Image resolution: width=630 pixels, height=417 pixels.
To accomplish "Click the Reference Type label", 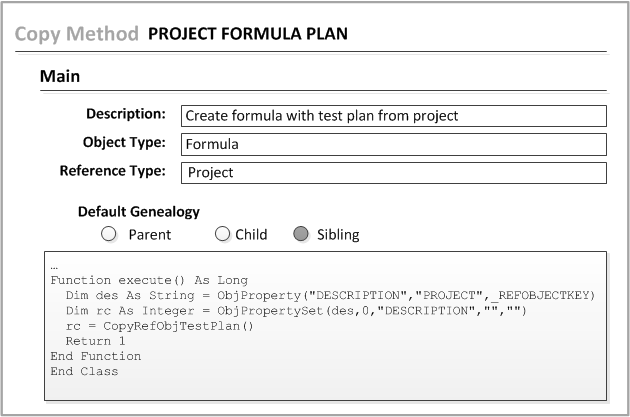I will [112, 170].
